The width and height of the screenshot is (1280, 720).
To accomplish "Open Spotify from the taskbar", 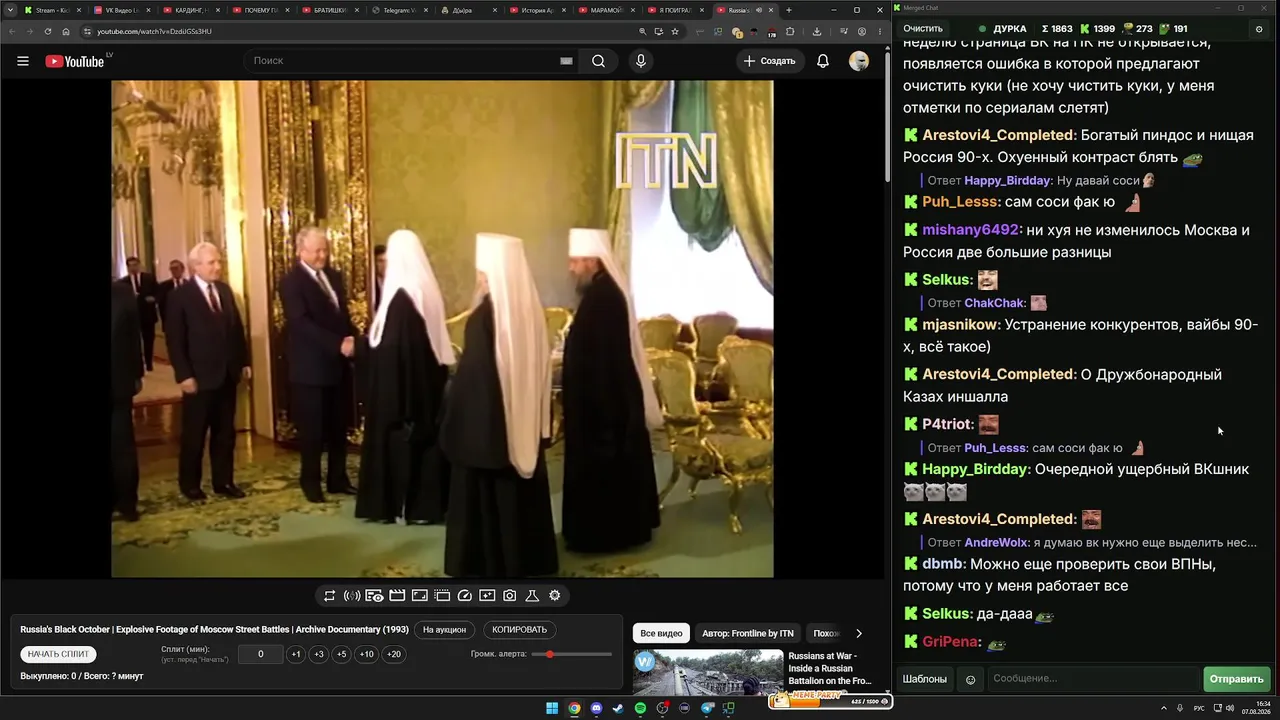I will [641, 708].
